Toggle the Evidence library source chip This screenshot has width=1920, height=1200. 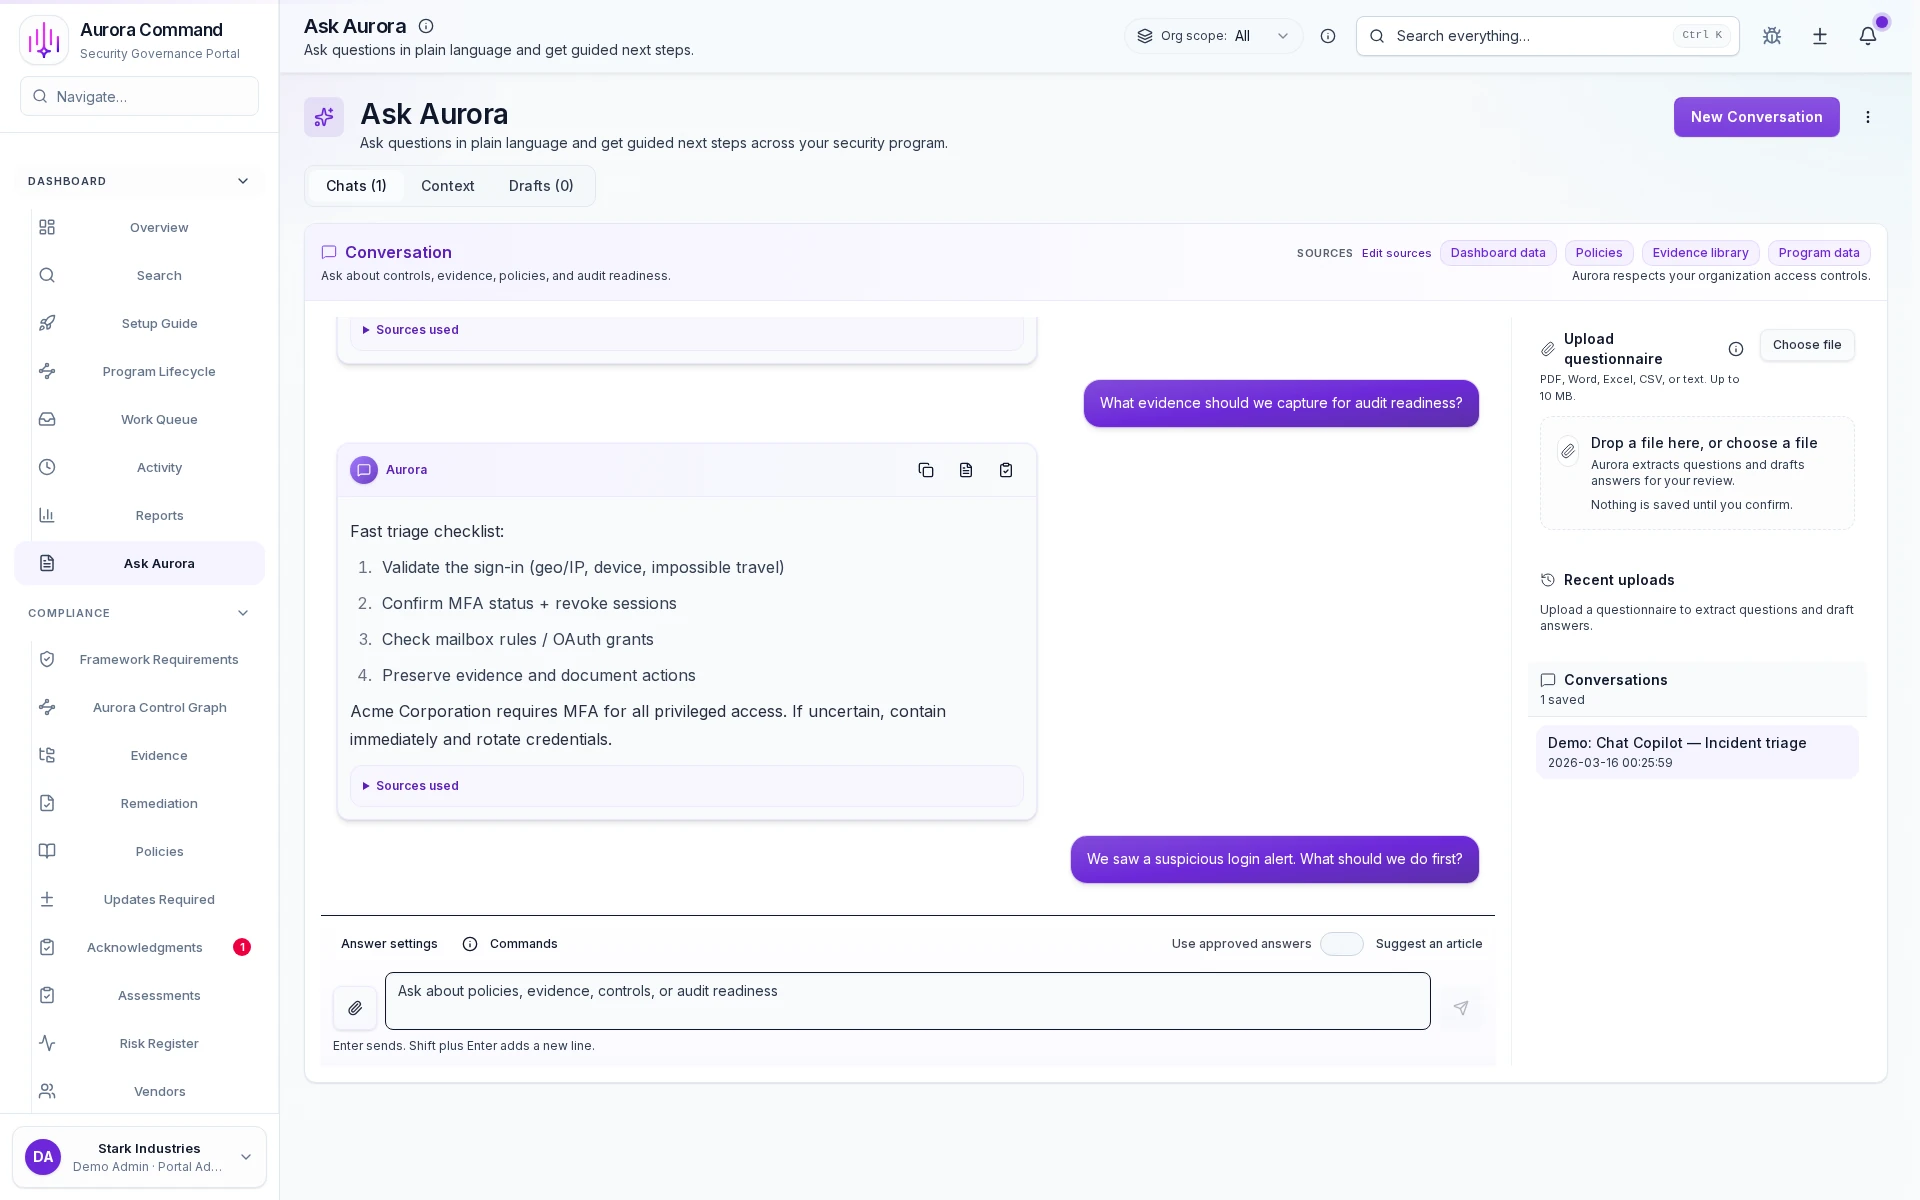[1699, 253]
